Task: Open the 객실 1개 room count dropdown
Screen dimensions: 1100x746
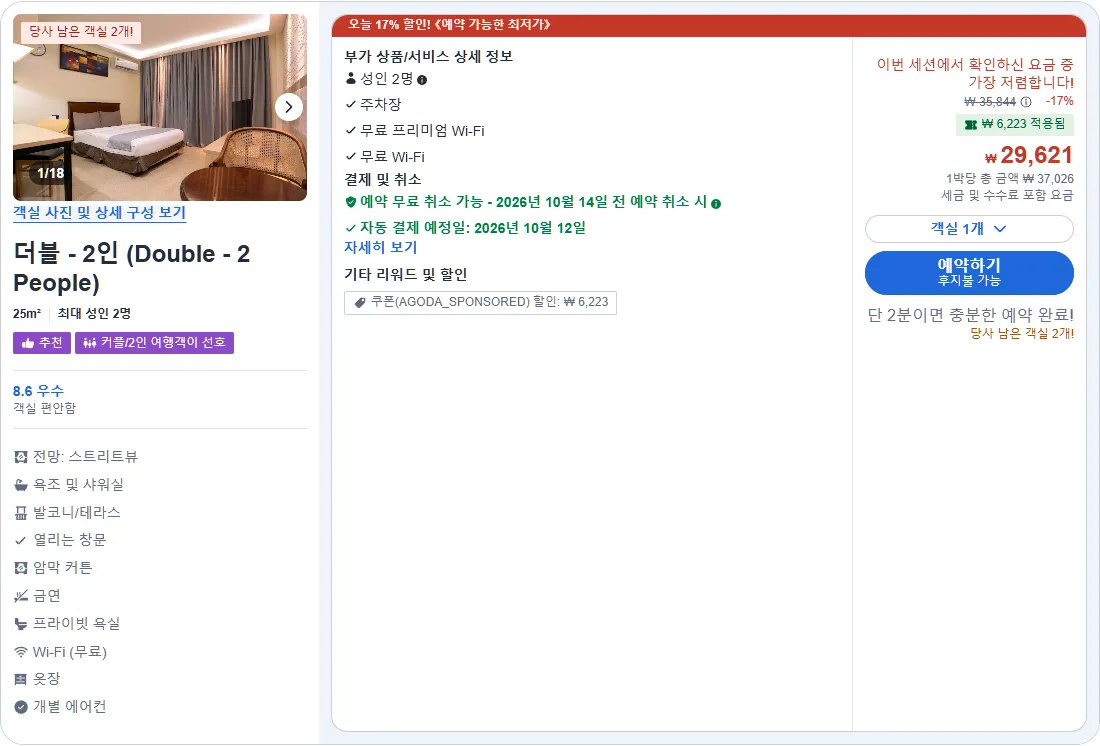Action: [x=969, y=229]
